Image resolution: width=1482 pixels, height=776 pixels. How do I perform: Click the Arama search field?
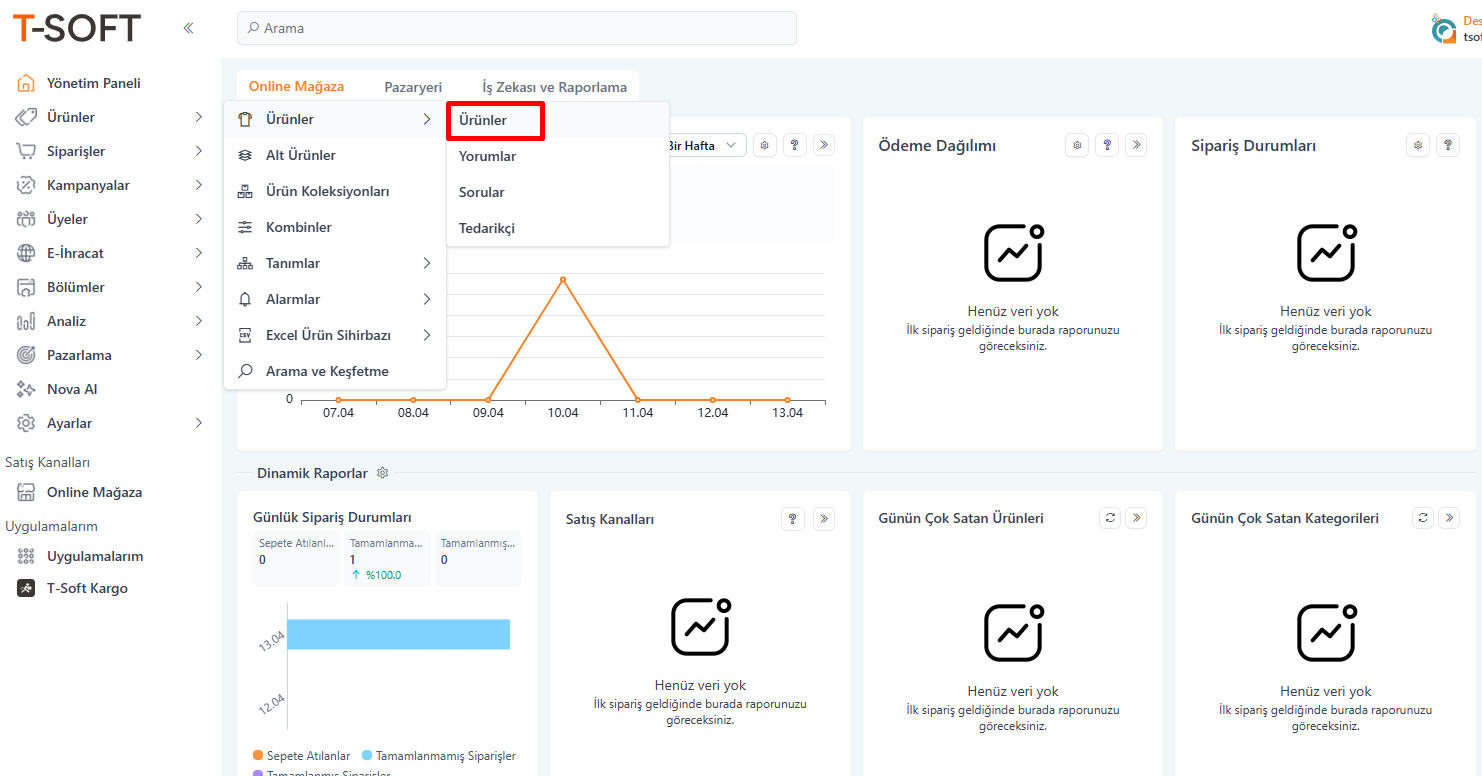click(516, 28)
